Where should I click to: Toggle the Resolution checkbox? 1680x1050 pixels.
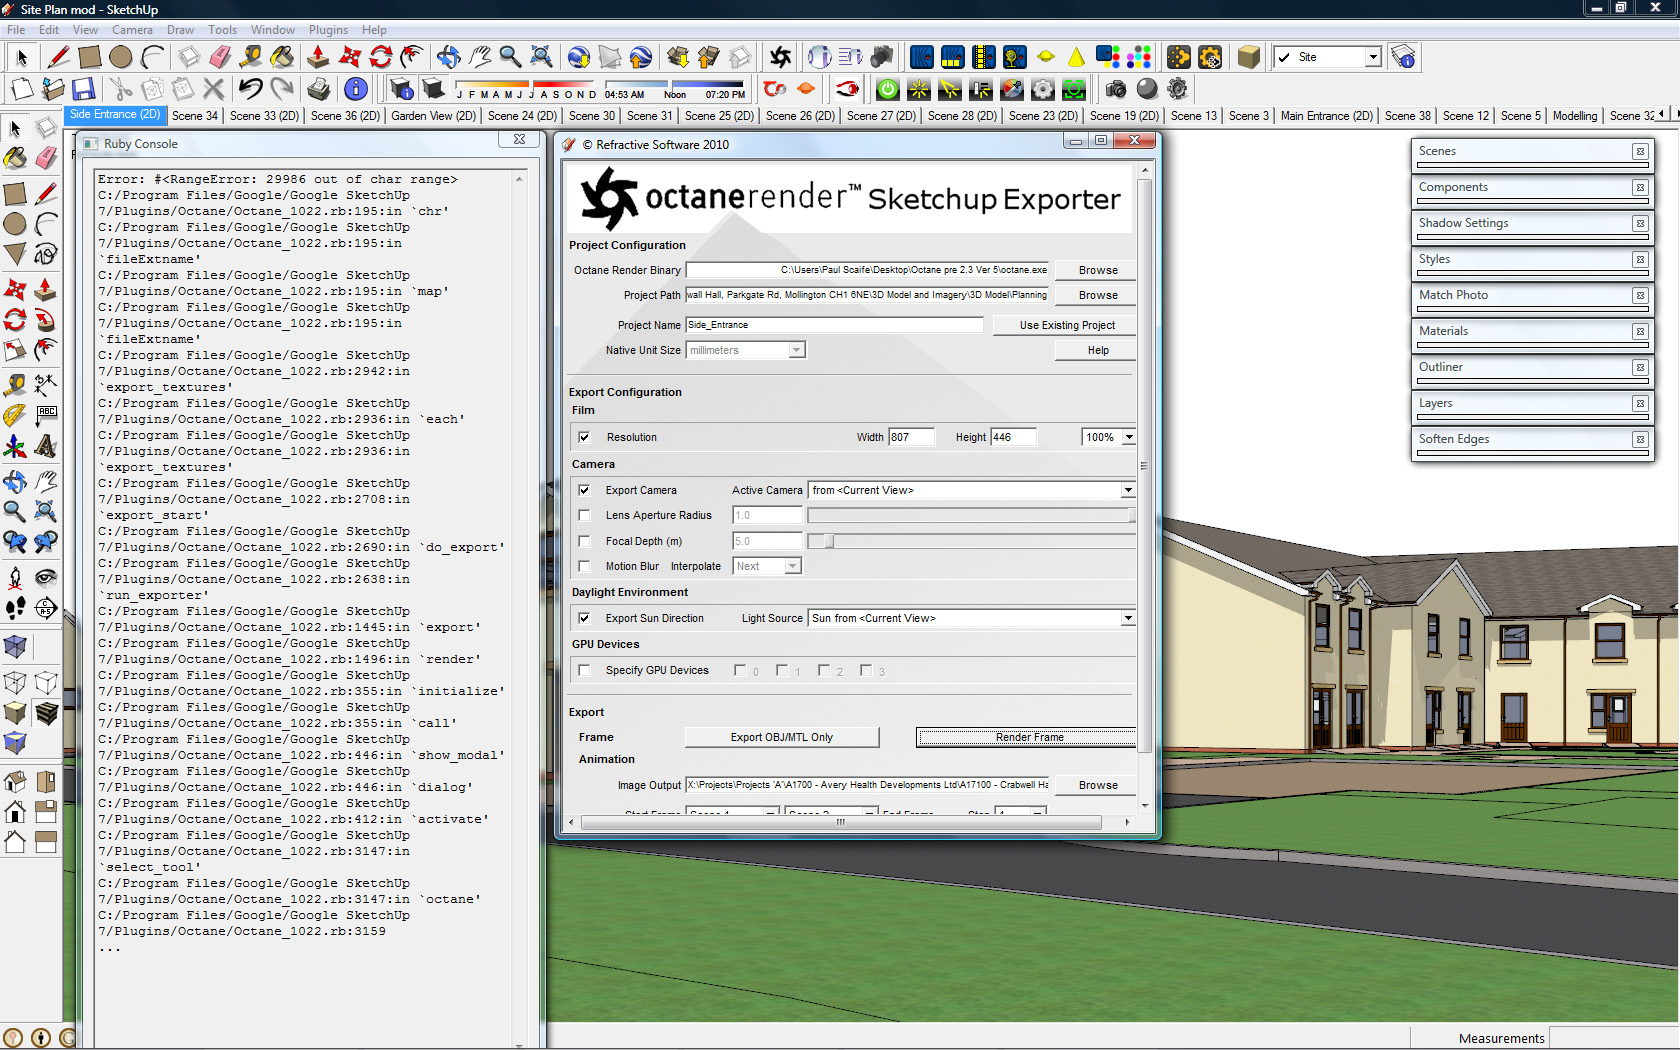coord(585,437)
